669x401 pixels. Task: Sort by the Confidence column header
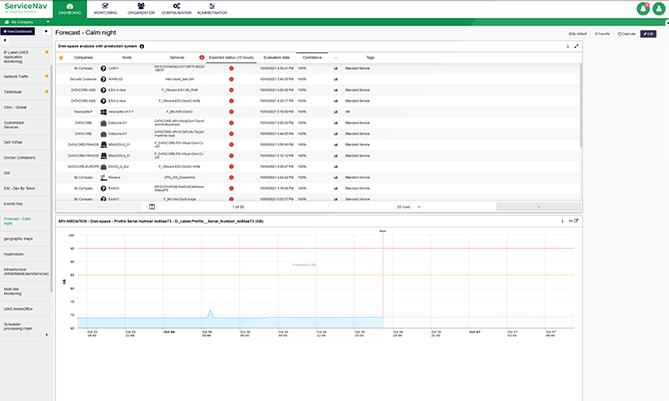tap(312, 58)
